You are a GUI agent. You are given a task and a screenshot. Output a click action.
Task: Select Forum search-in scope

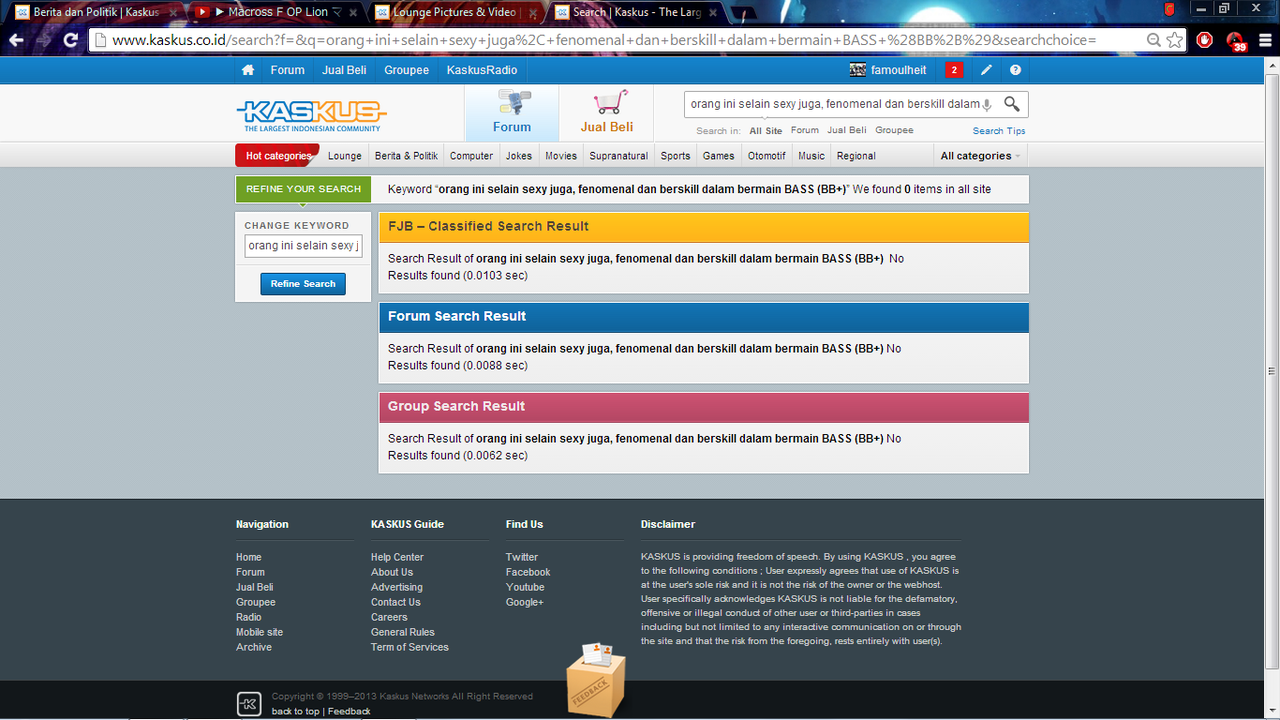[x=805, y=130]
